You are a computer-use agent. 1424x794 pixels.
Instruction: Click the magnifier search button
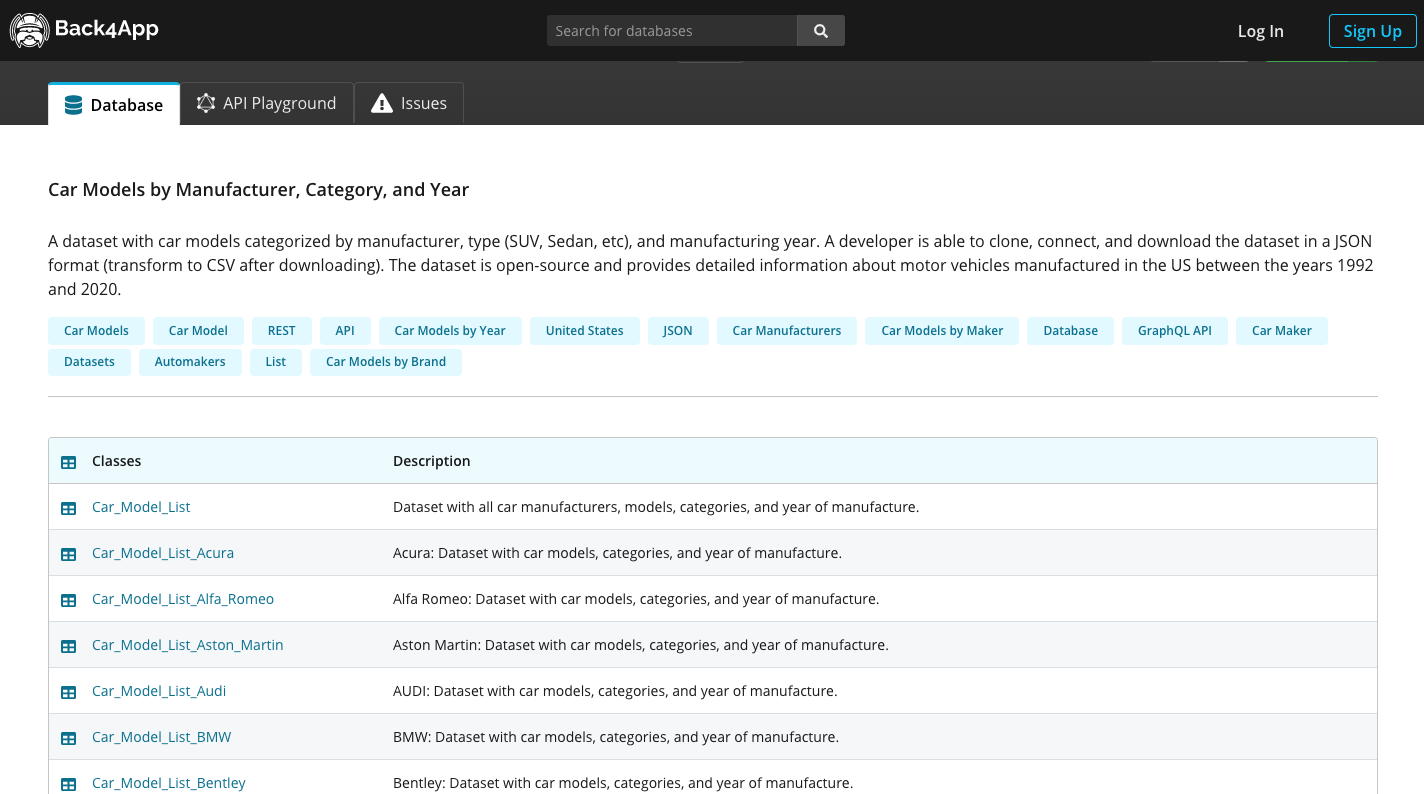click(x=821, y=31)
